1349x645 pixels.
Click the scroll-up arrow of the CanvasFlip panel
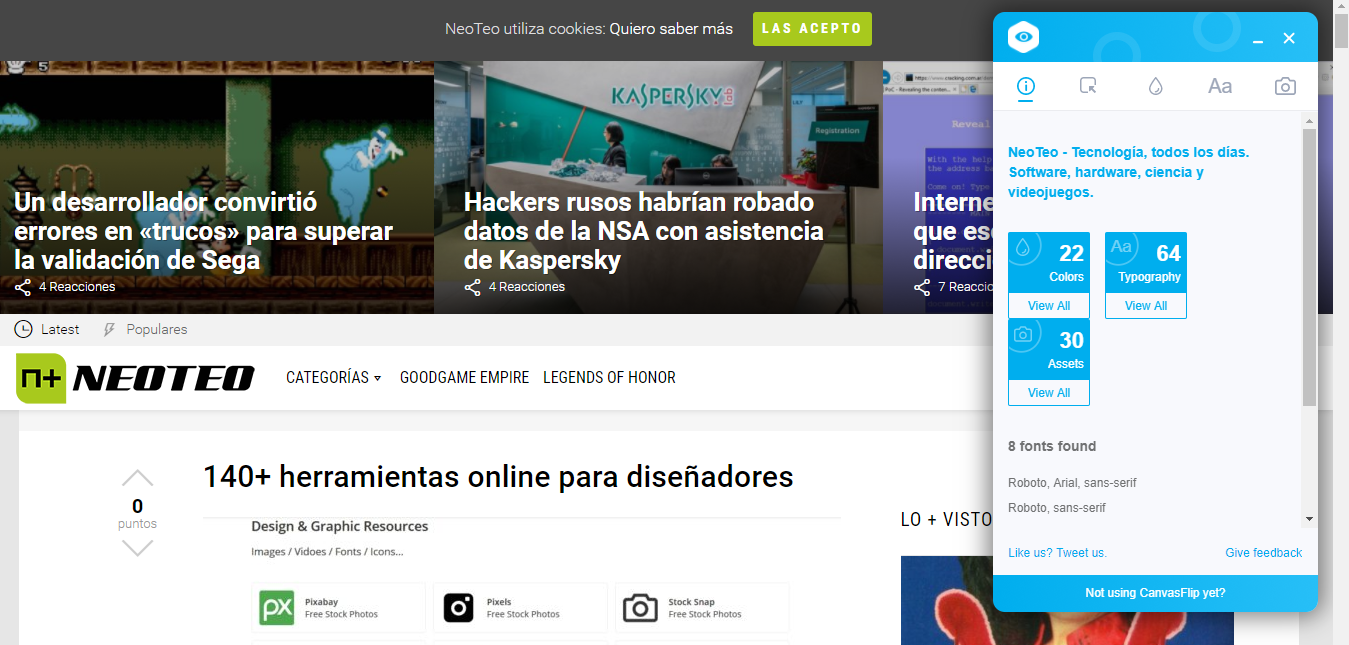1309,121
